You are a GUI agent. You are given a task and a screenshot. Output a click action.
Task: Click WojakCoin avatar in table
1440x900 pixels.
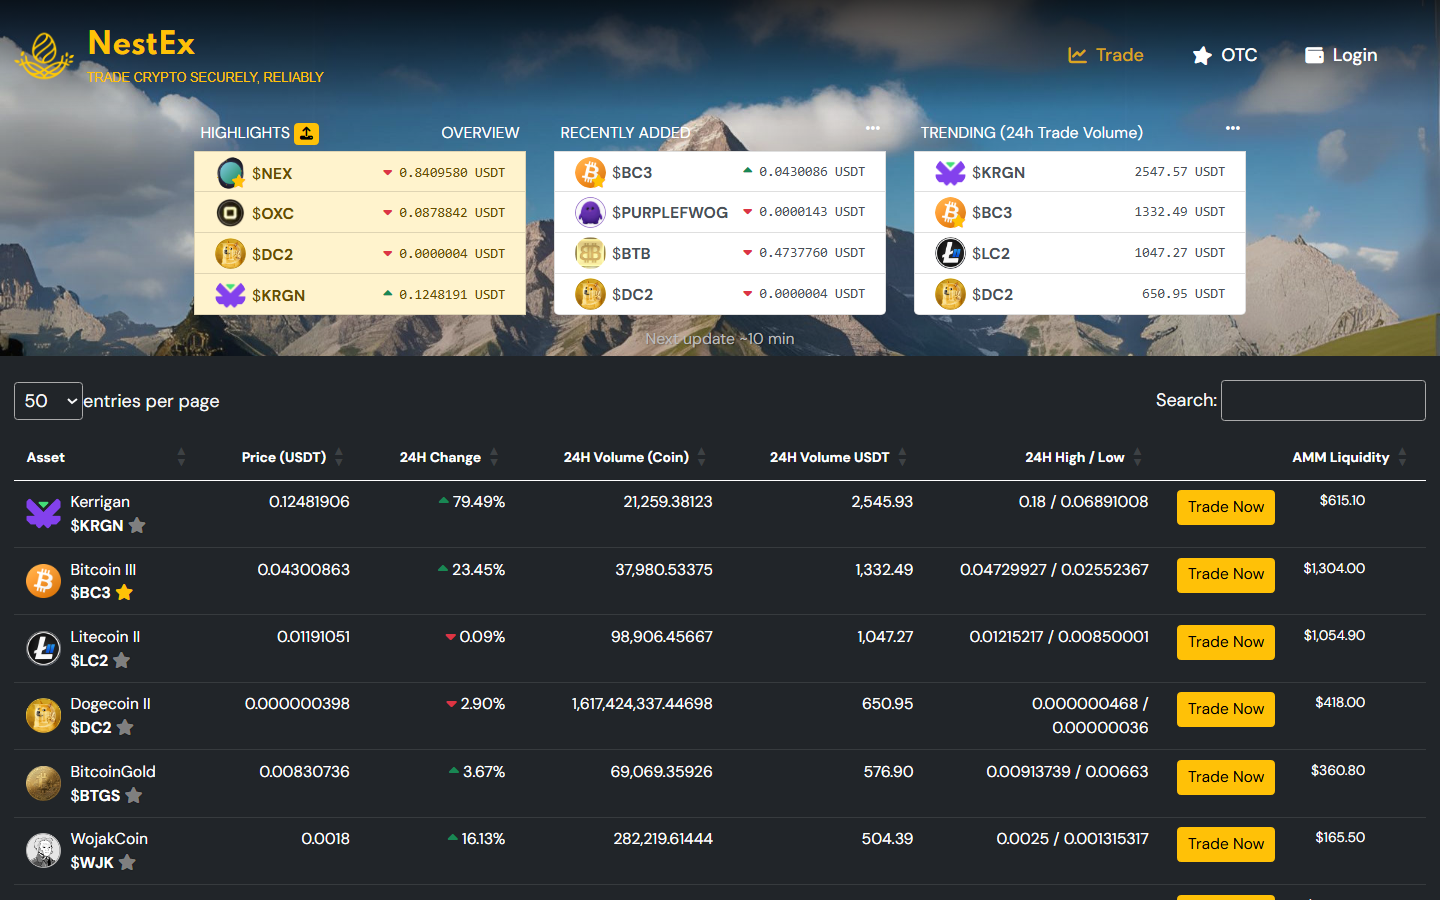(x=43, y=851)
